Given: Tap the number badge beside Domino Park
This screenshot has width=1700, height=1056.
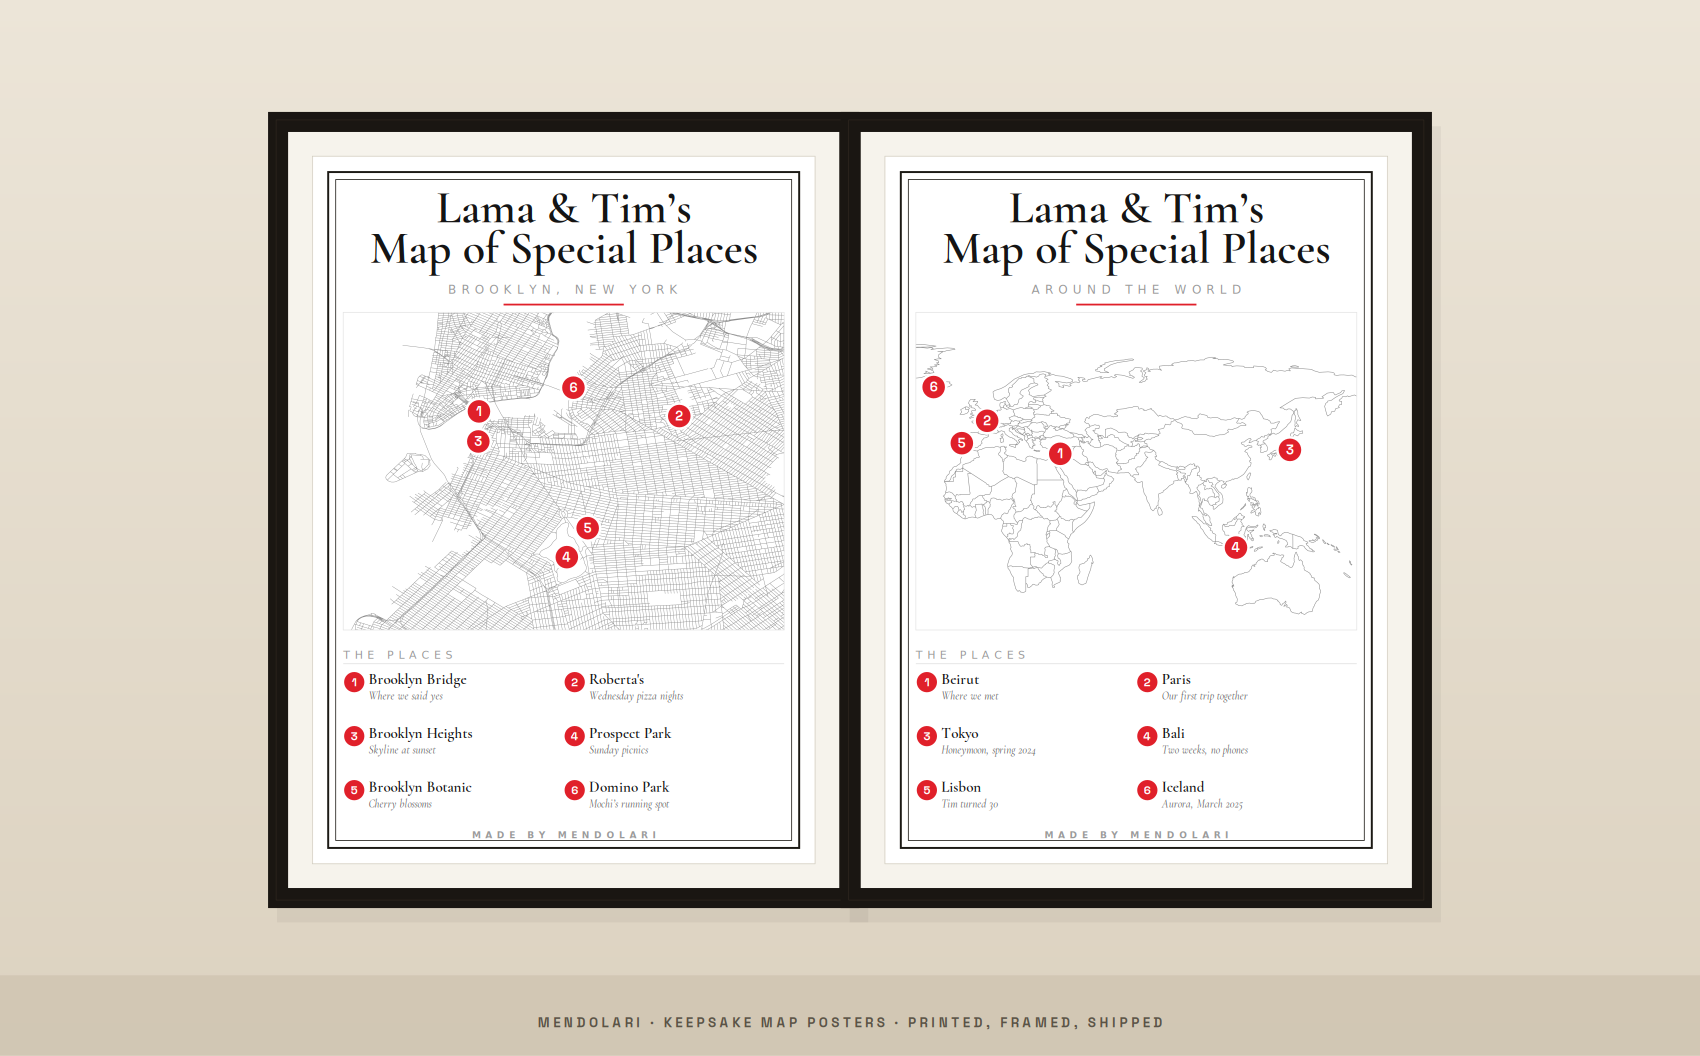Looking at the screenshot, I should pos(574,790).
